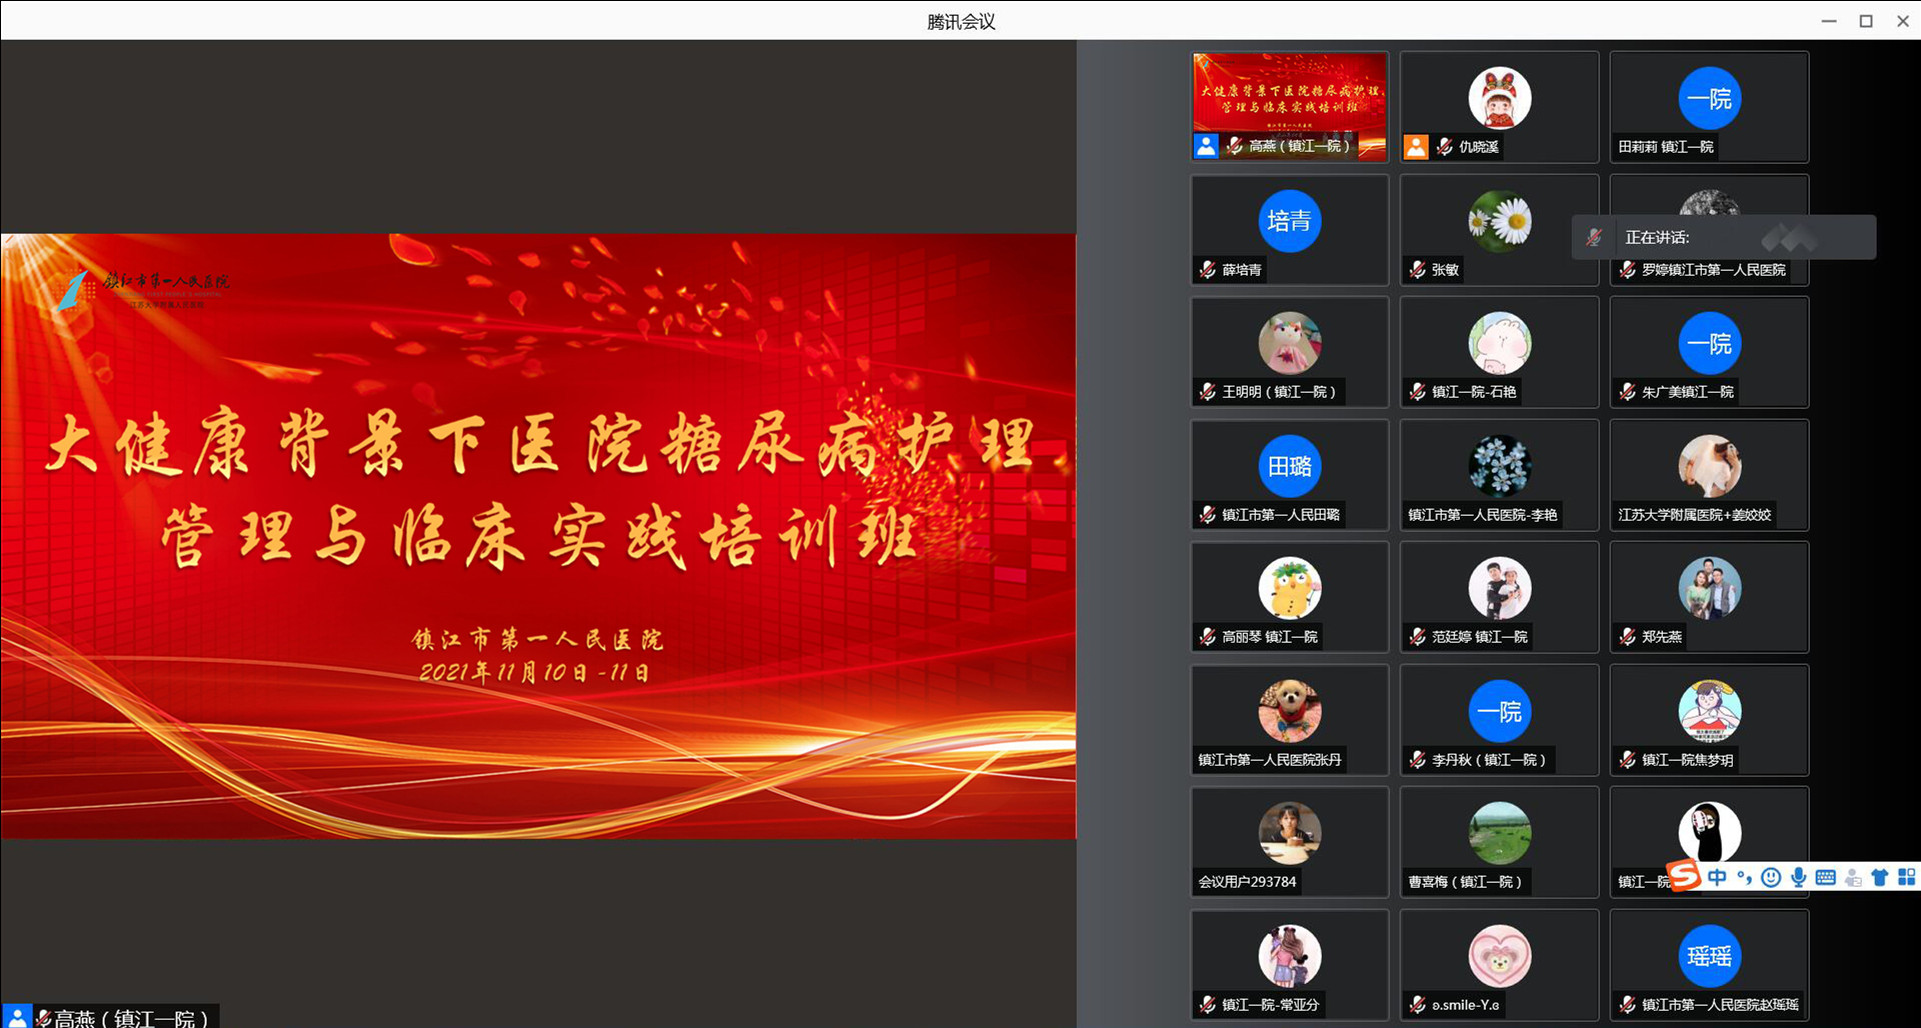This screenshot has height=1028, width=1921.
Task: Click the name label 江苏大学附属医院+姜姣姣
Action: [1695, 515]
